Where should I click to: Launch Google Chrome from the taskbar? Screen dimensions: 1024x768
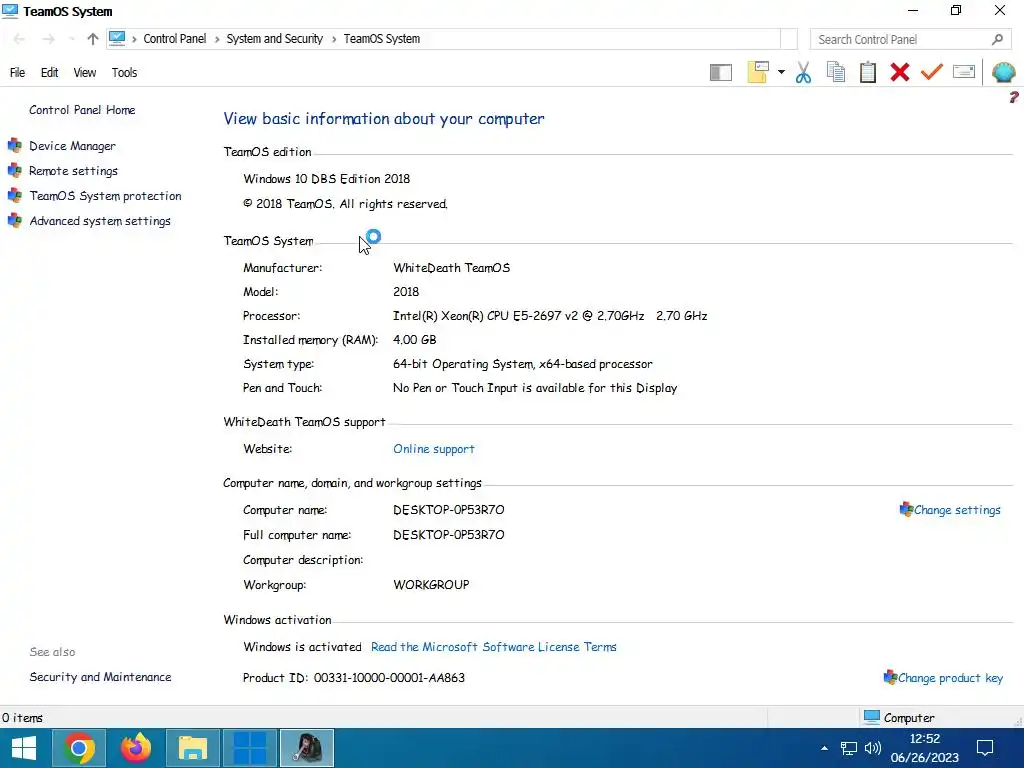(79, 748)
